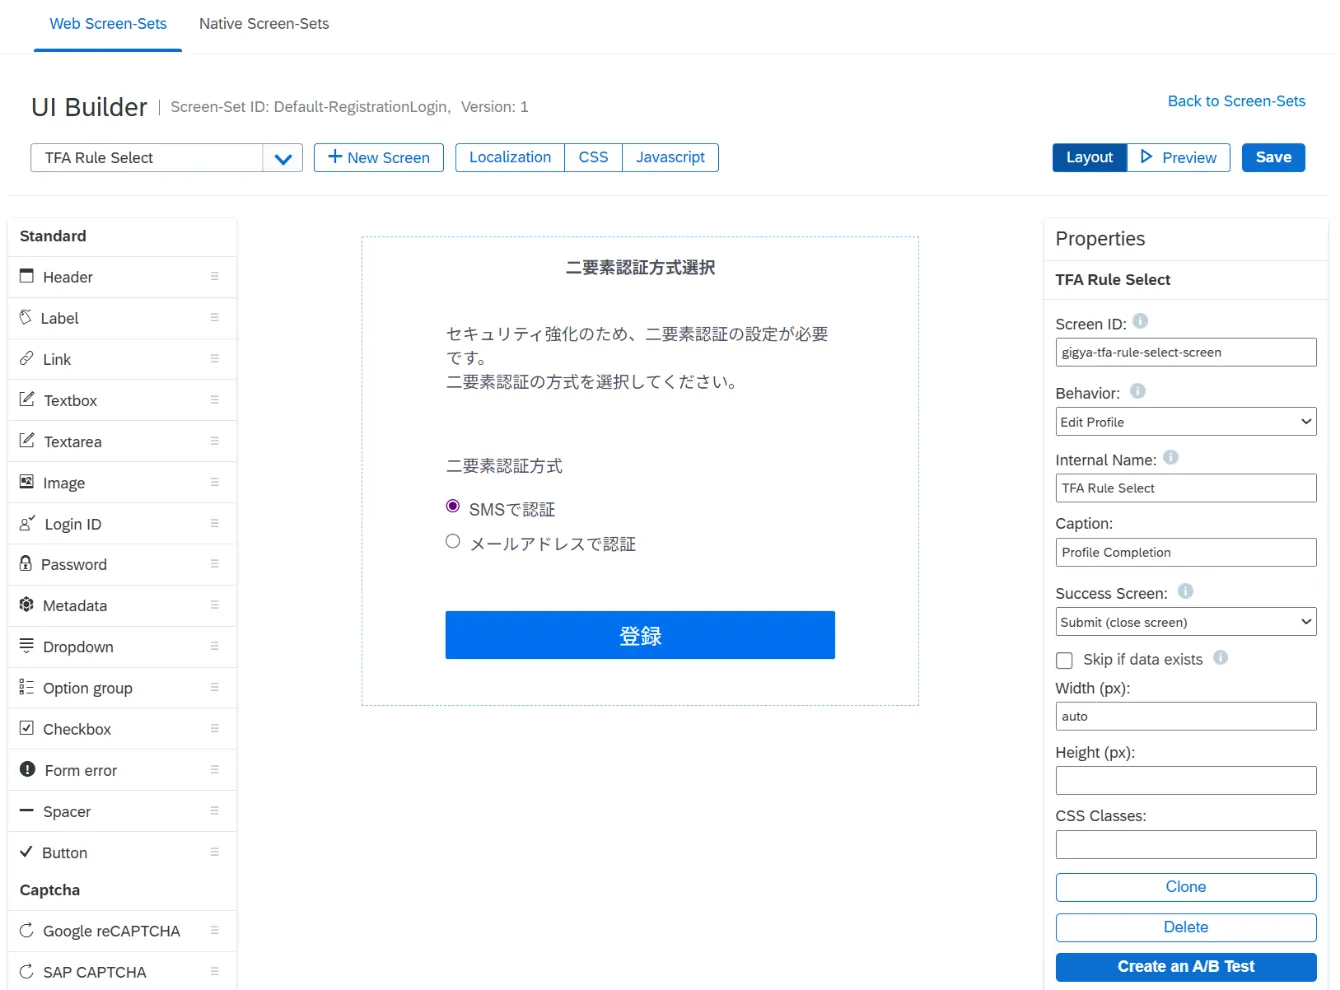This screenshot has width=1340, height=990.
Task: Click the Google reCAPTCHA icon
Action: [x=27, y=930]
